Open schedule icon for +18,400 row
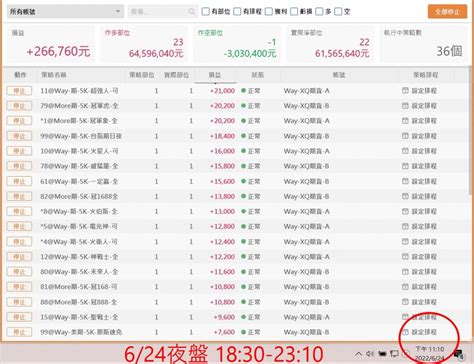Viewport: 474px width, 364px height. click(x=405, y=136)
